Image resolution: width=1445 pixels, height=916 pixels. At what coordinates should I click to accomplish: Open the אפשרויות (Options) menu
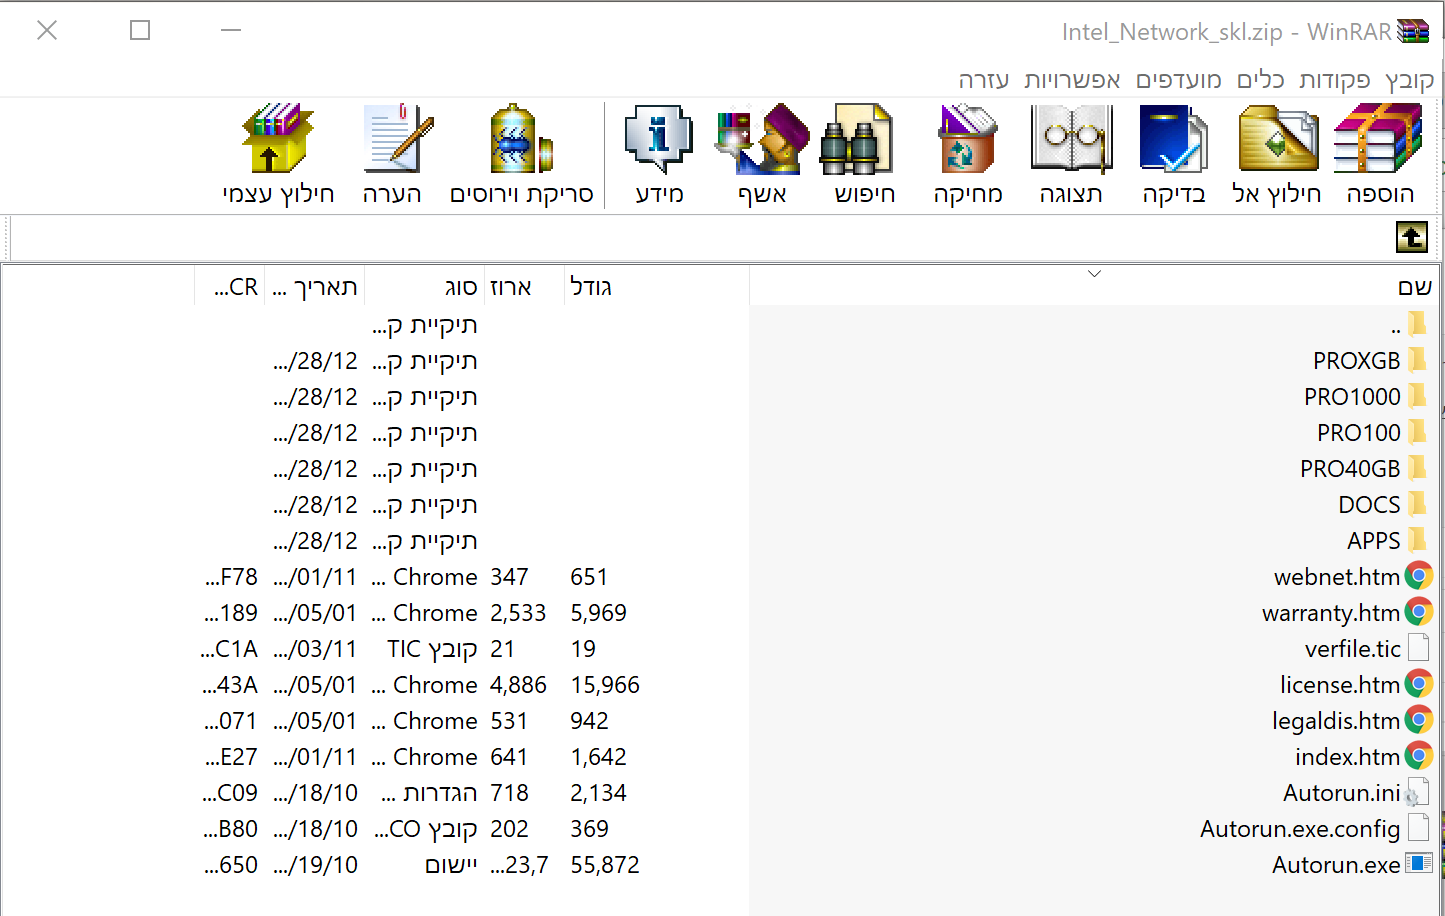(x=1072, y=80)
